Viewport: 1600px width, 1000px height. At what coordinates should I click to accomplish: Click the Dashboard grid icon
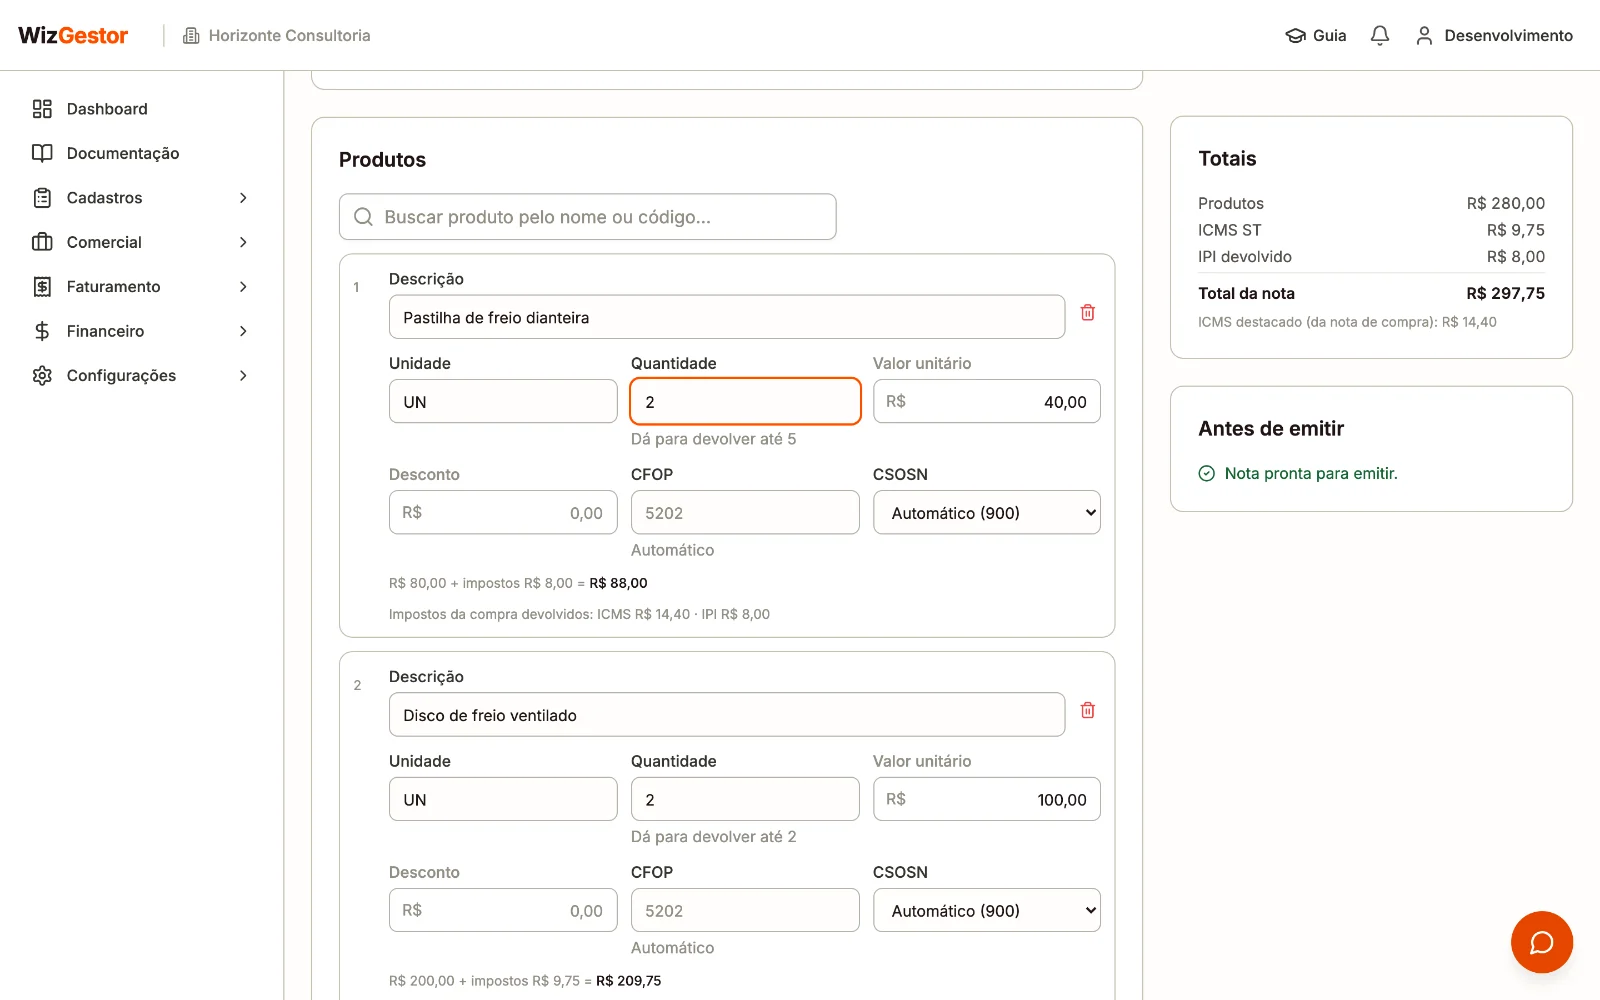(x=42, y=109)
